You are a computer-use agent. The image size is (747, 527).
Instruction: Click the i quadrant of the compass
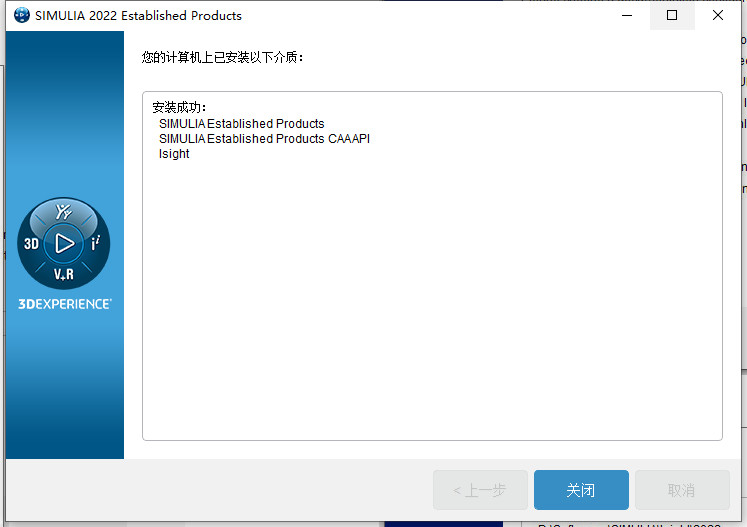[x=95, y=243]
